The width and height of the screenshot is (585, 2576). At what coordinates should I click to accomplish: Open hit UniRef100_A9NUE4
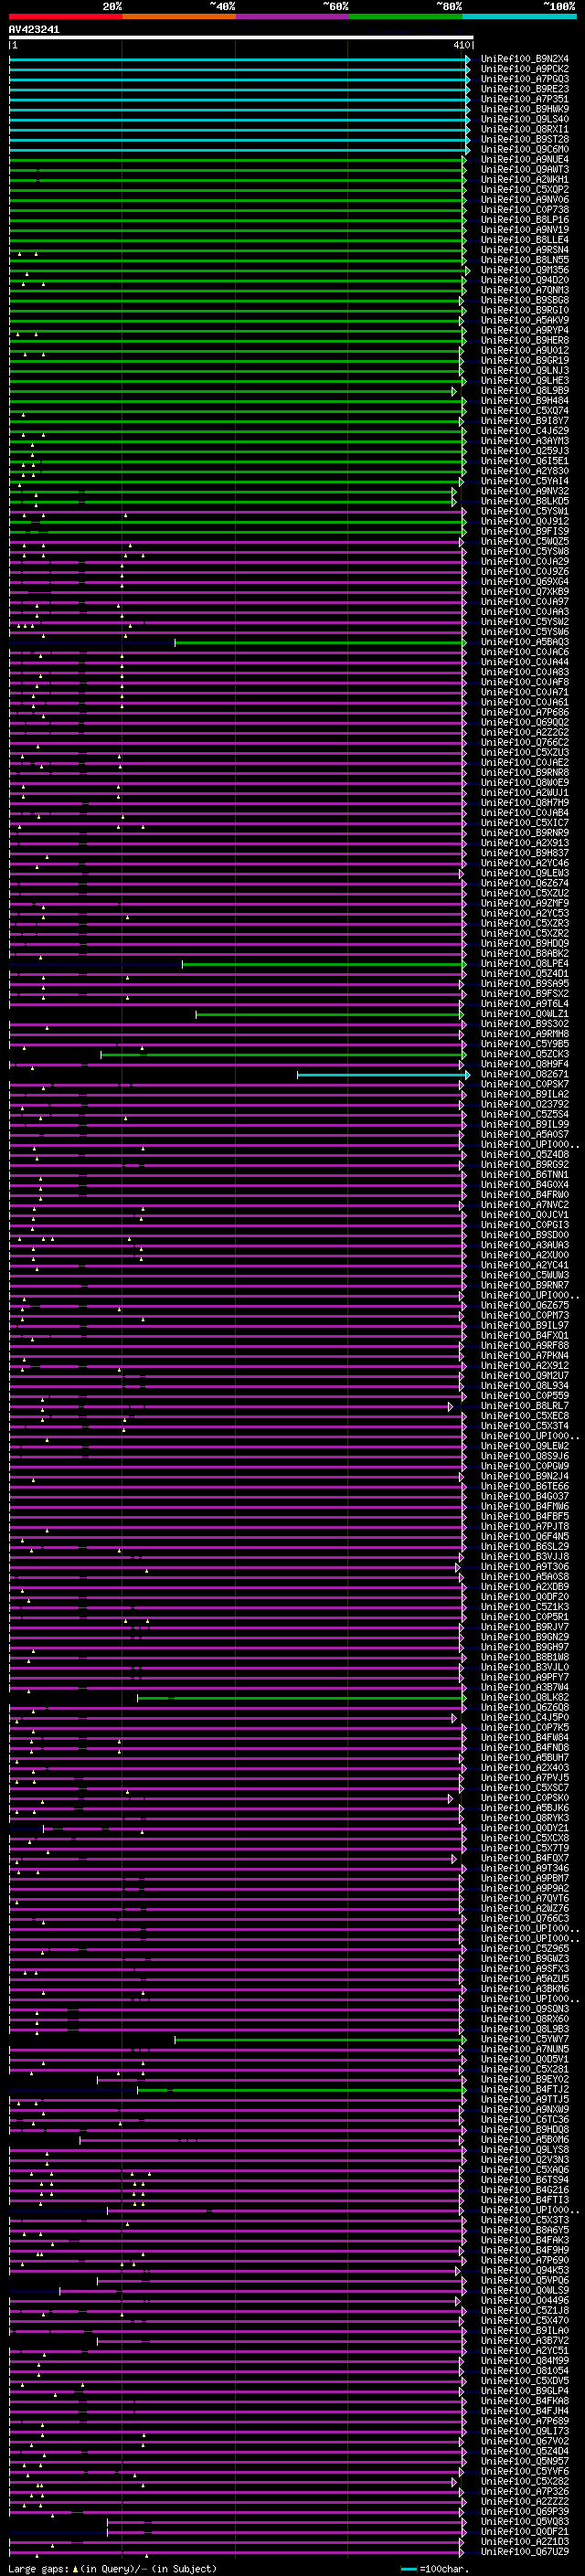pyautogui.click(x=525, y=159)
